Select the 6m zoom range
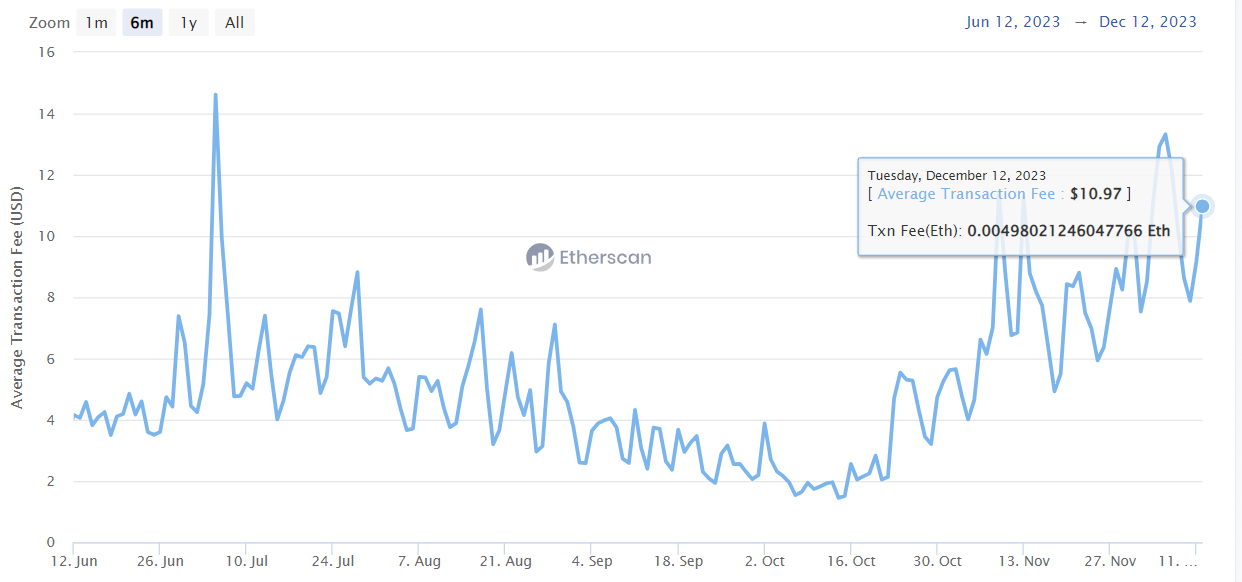Viewport: 1242px width, 582px height. [142, 22]
